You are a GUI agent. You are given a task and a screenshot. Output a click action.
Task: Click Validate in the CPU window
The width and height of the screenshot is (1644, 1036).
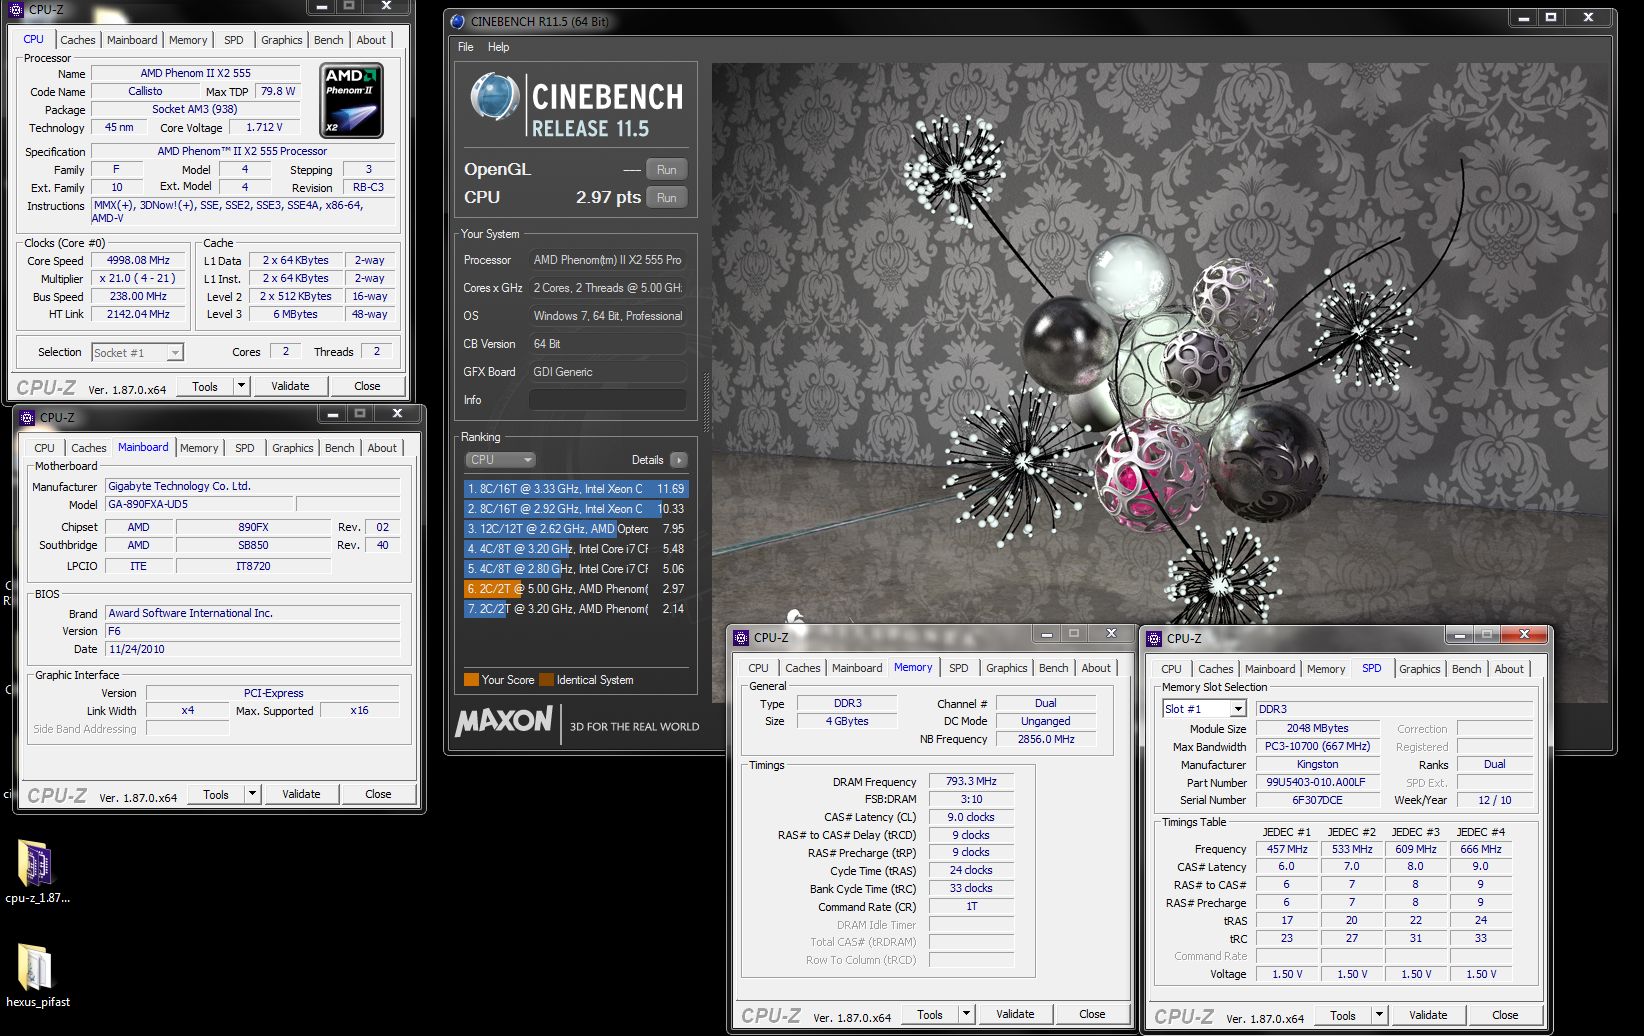[x=290, y=386]
